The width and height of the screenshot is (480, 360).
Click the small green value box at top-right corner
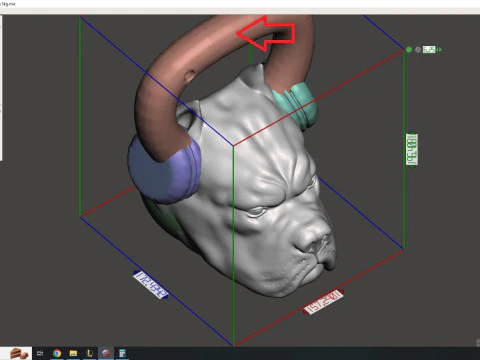[429, 50]
